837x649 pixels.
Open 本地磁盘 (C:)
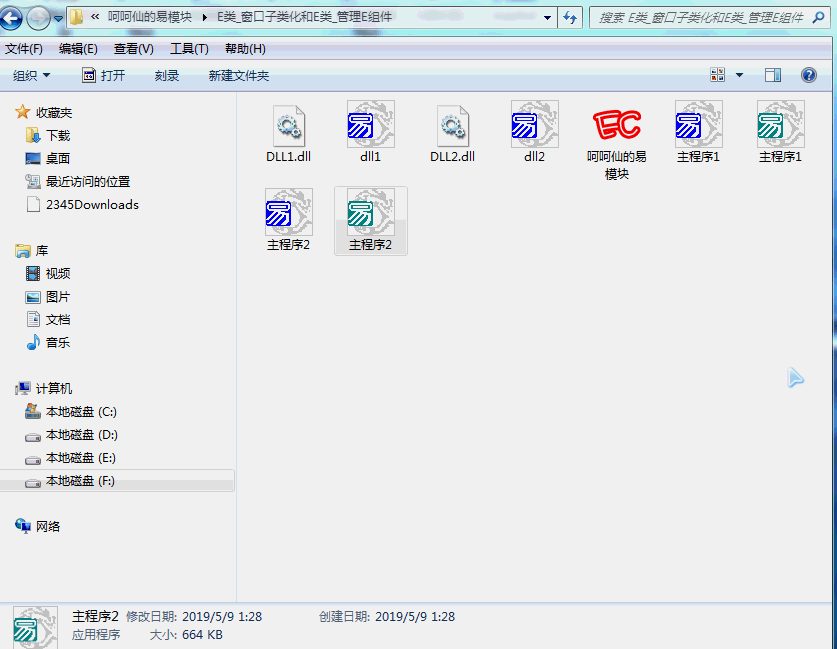tap(81, 412)
